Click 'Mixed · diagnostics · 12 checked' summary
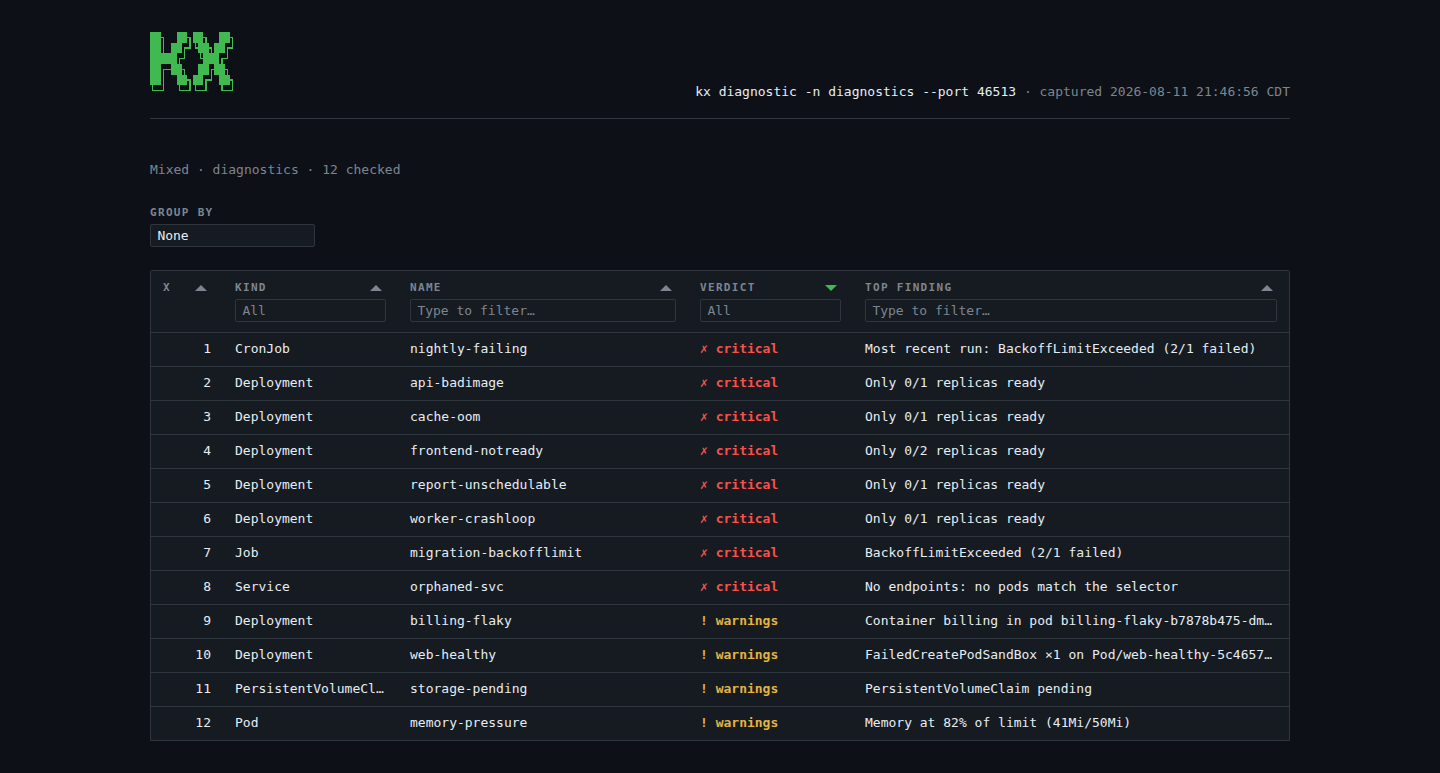Viewport: 1440px width, 773px height. (275, 170)
